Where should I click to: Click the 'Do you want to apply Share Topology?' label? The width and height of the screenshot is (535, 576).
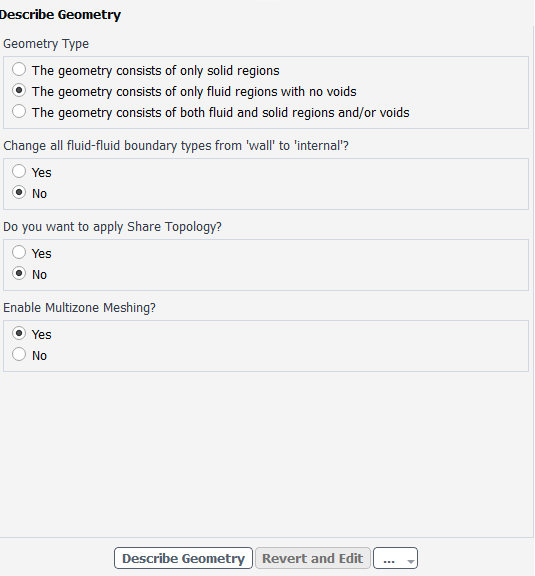tap(112, 227)
